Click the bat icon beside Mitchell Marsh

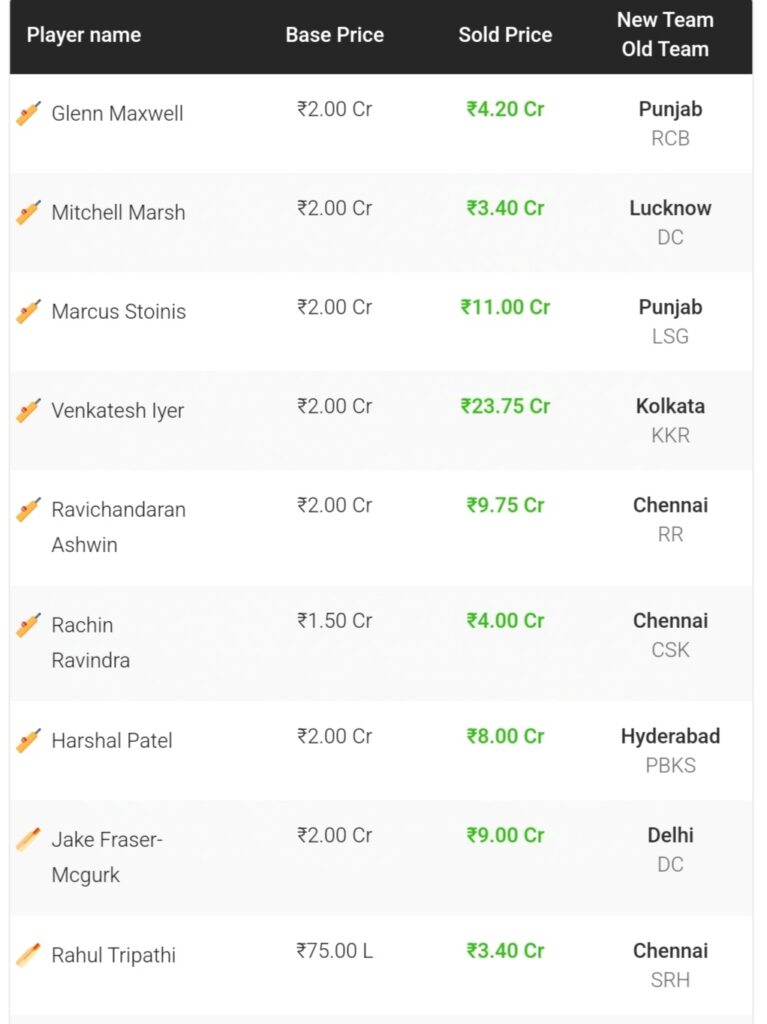tap(28, 212)
